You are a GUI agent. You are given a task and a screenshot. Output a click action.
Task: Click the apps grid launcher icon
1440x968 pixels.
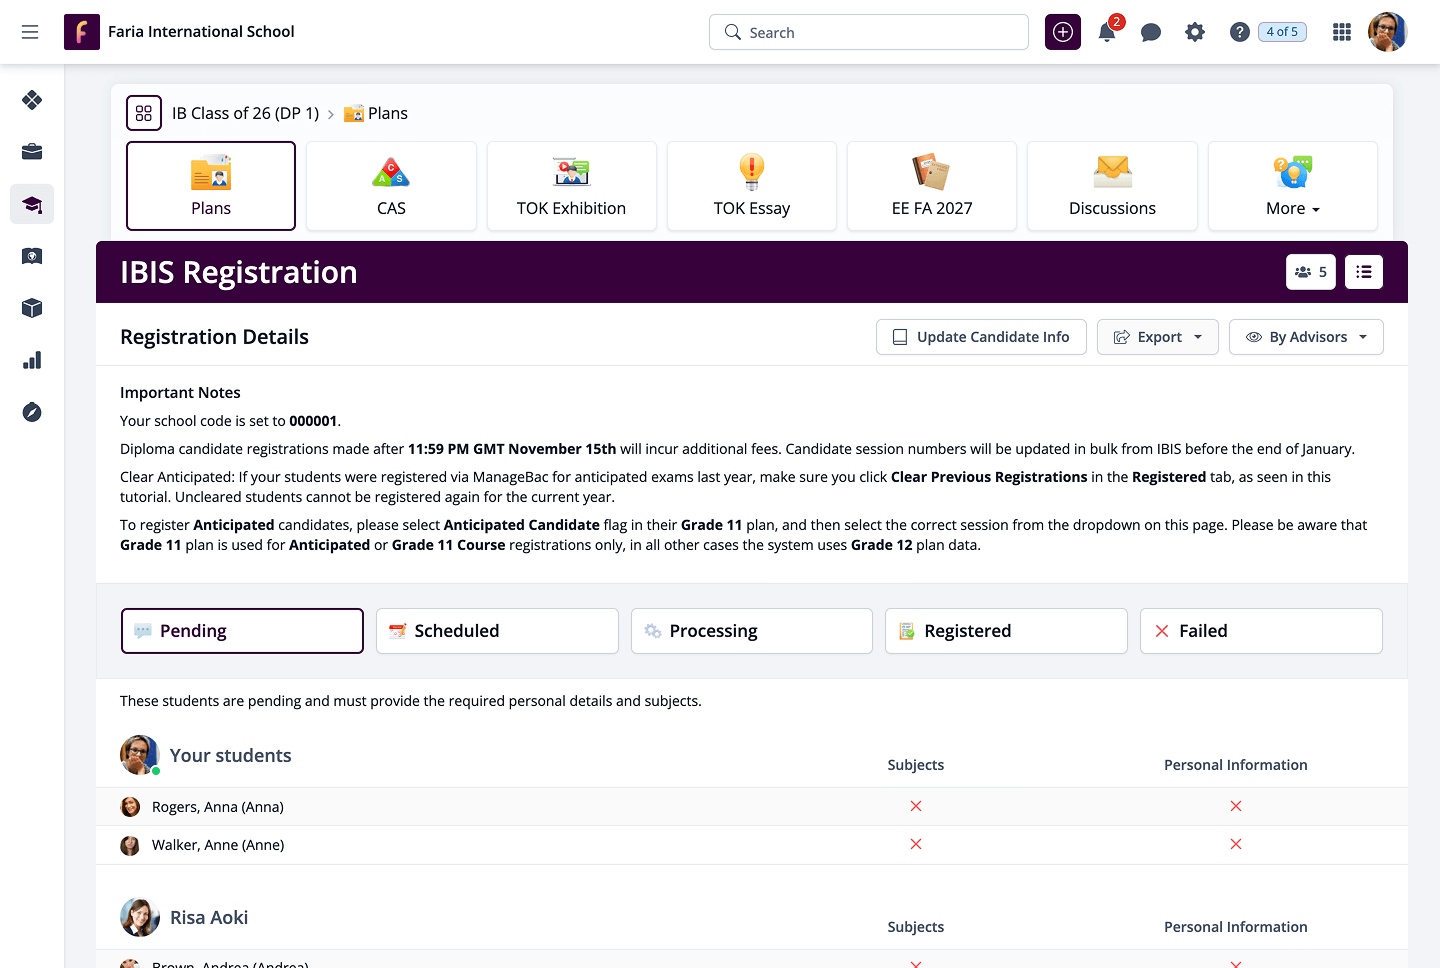tap(1342, 33)
